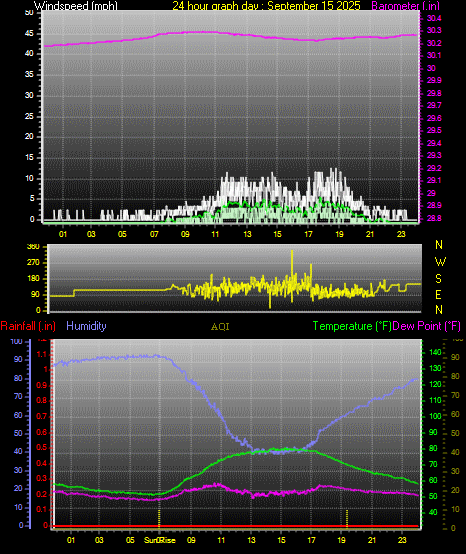
Task: Click the 25 mark on the windspeed axis
Action: tap(29, 116)
